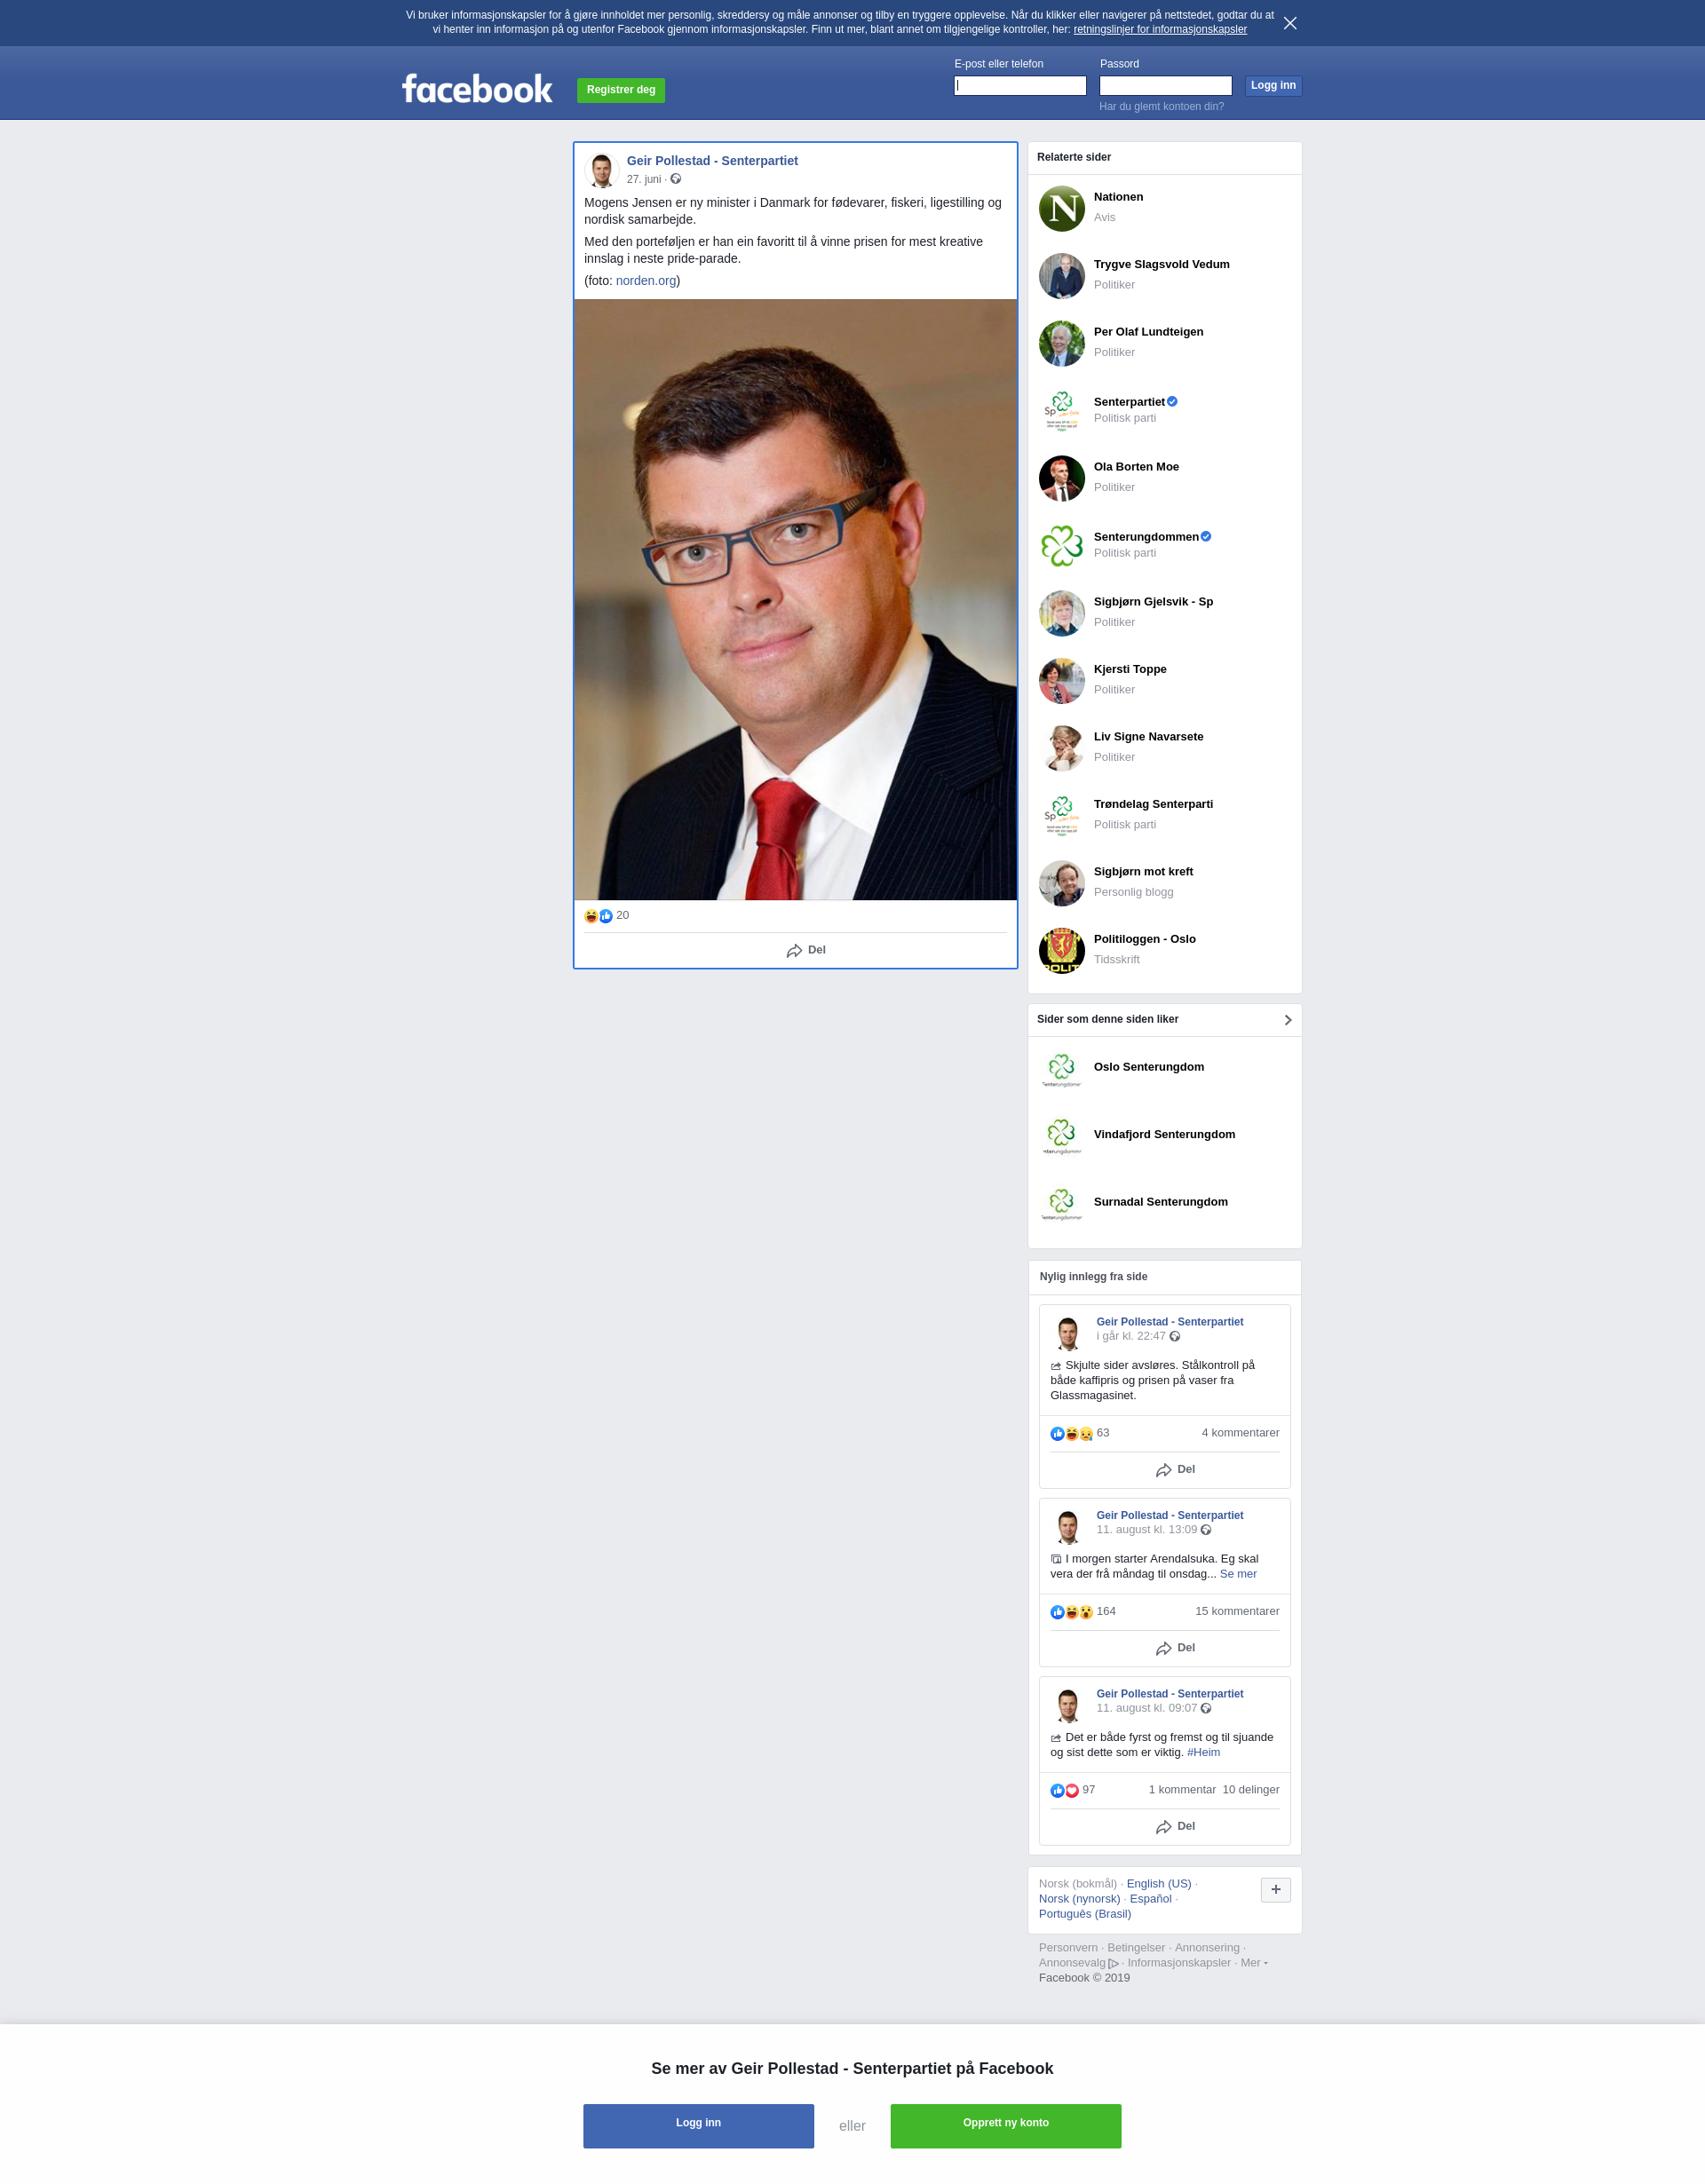Close the cookie notice banner

[x=1290, y=23]
